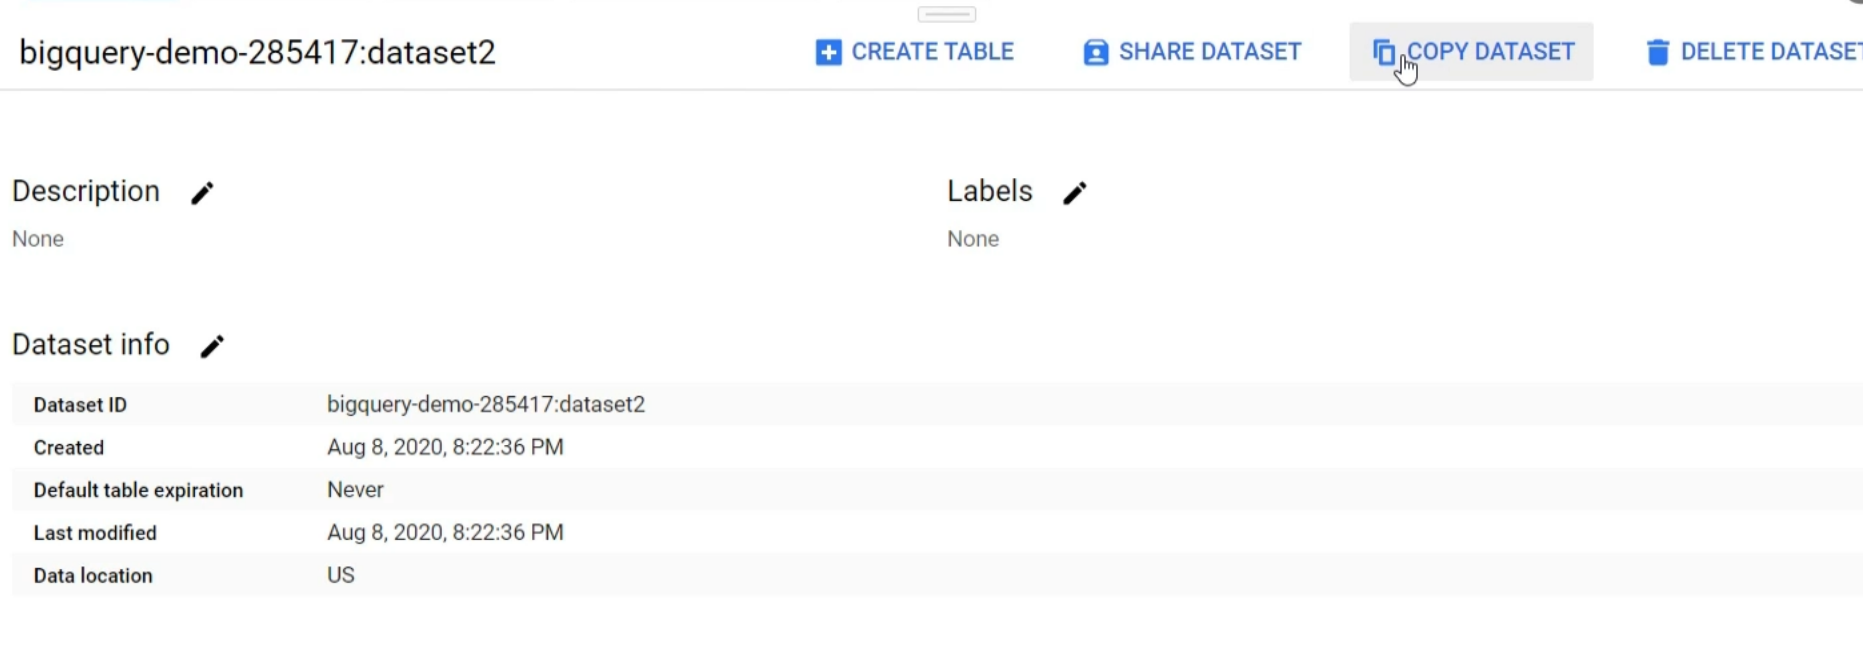Click the SHARE DATASET button label
Image resolution: width=1863 pixels, height=654 pixels.
coord(1210,52)
